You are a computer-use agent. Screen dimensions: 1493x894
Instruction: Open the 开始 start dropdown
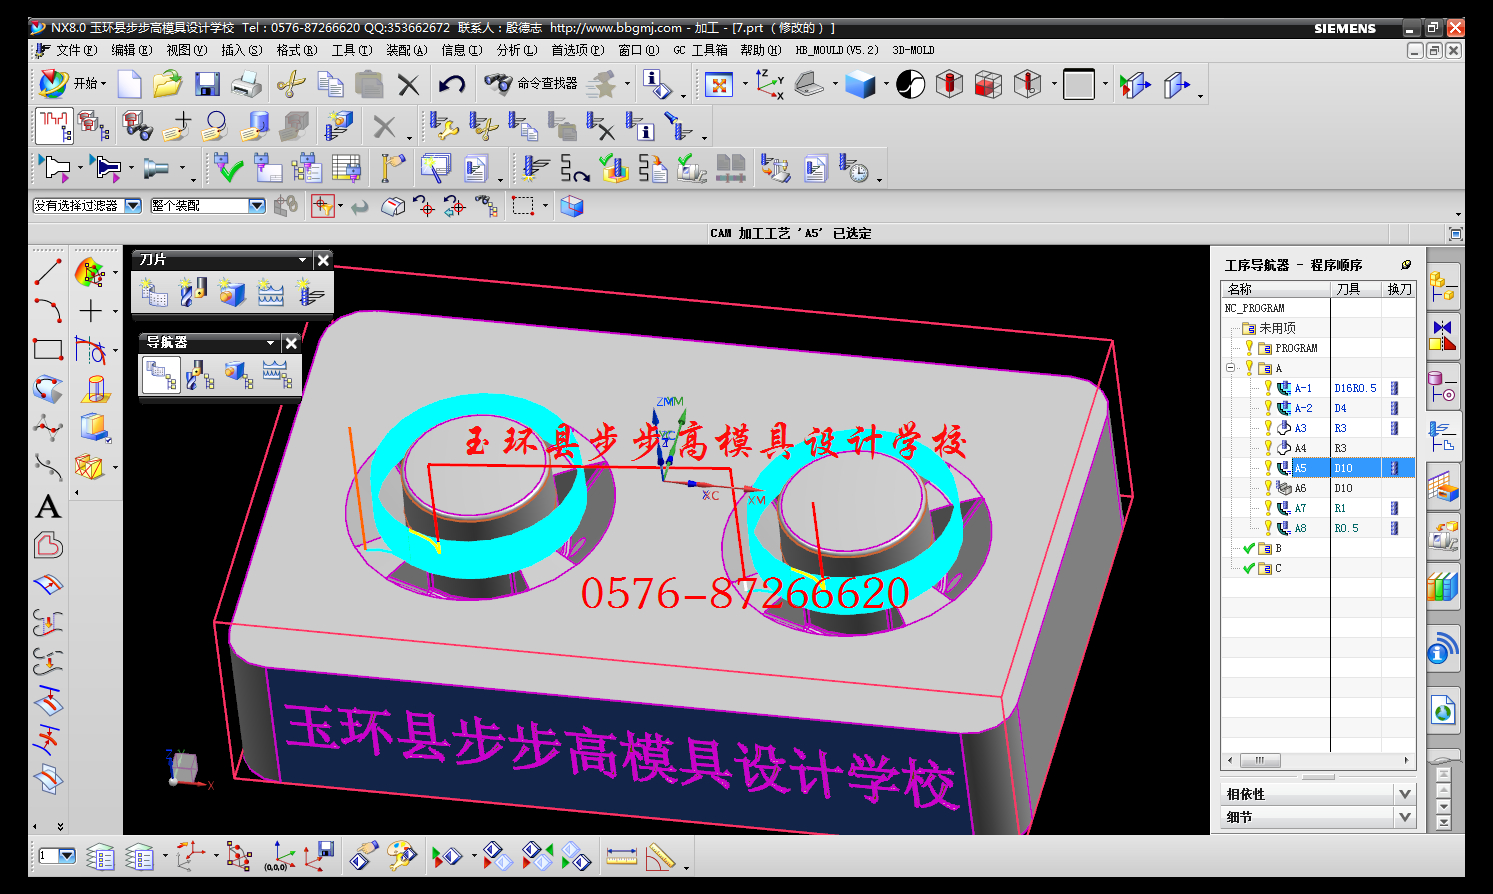72,84
